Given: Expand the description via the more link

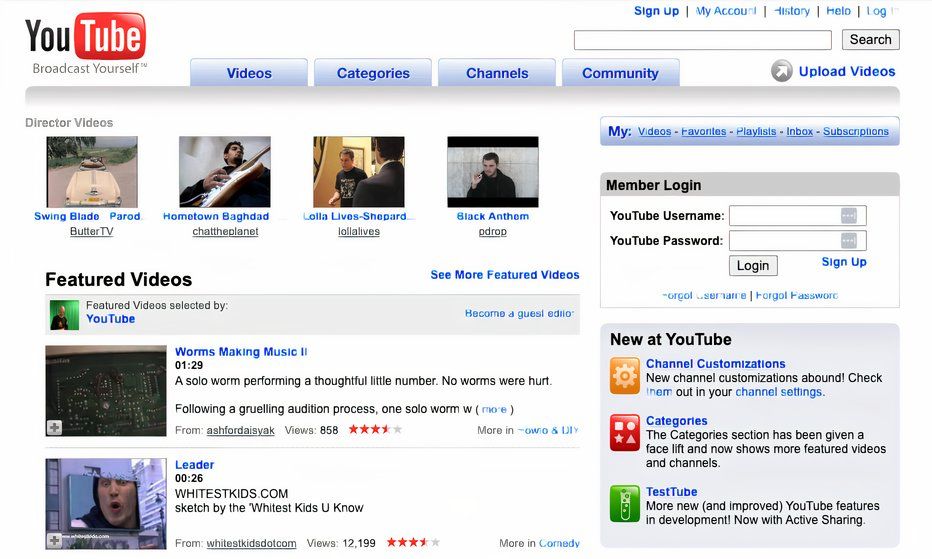Looking at the screenshot, I should (x=494, y=409).
